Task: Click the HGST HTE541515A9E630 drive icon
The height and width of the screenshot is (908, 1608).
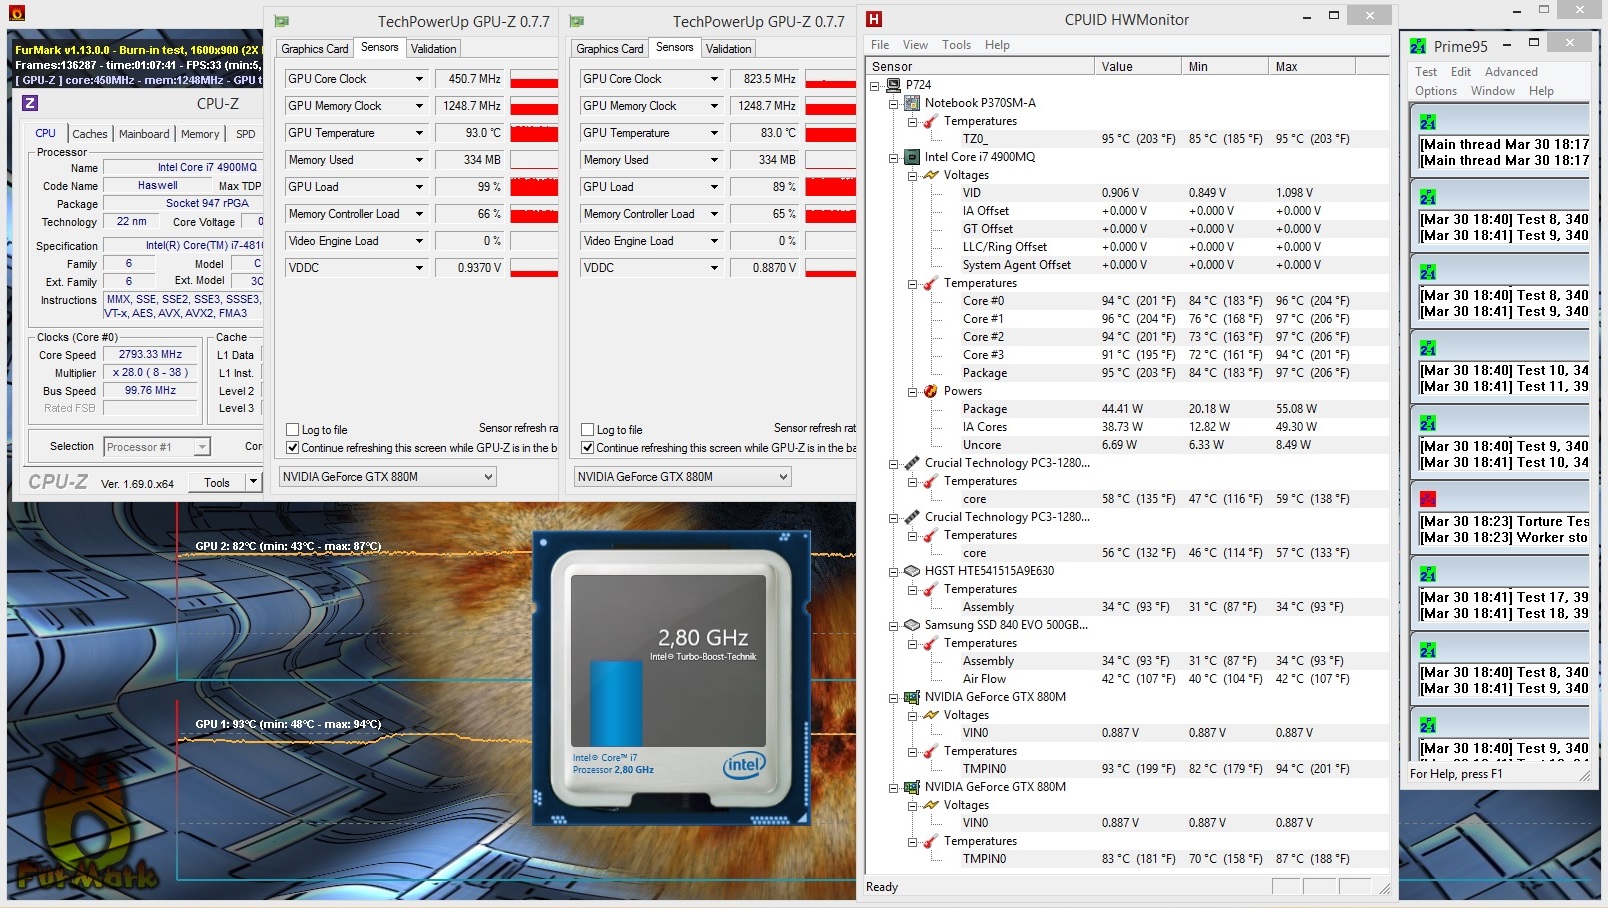Action: [x=912, y=571]
